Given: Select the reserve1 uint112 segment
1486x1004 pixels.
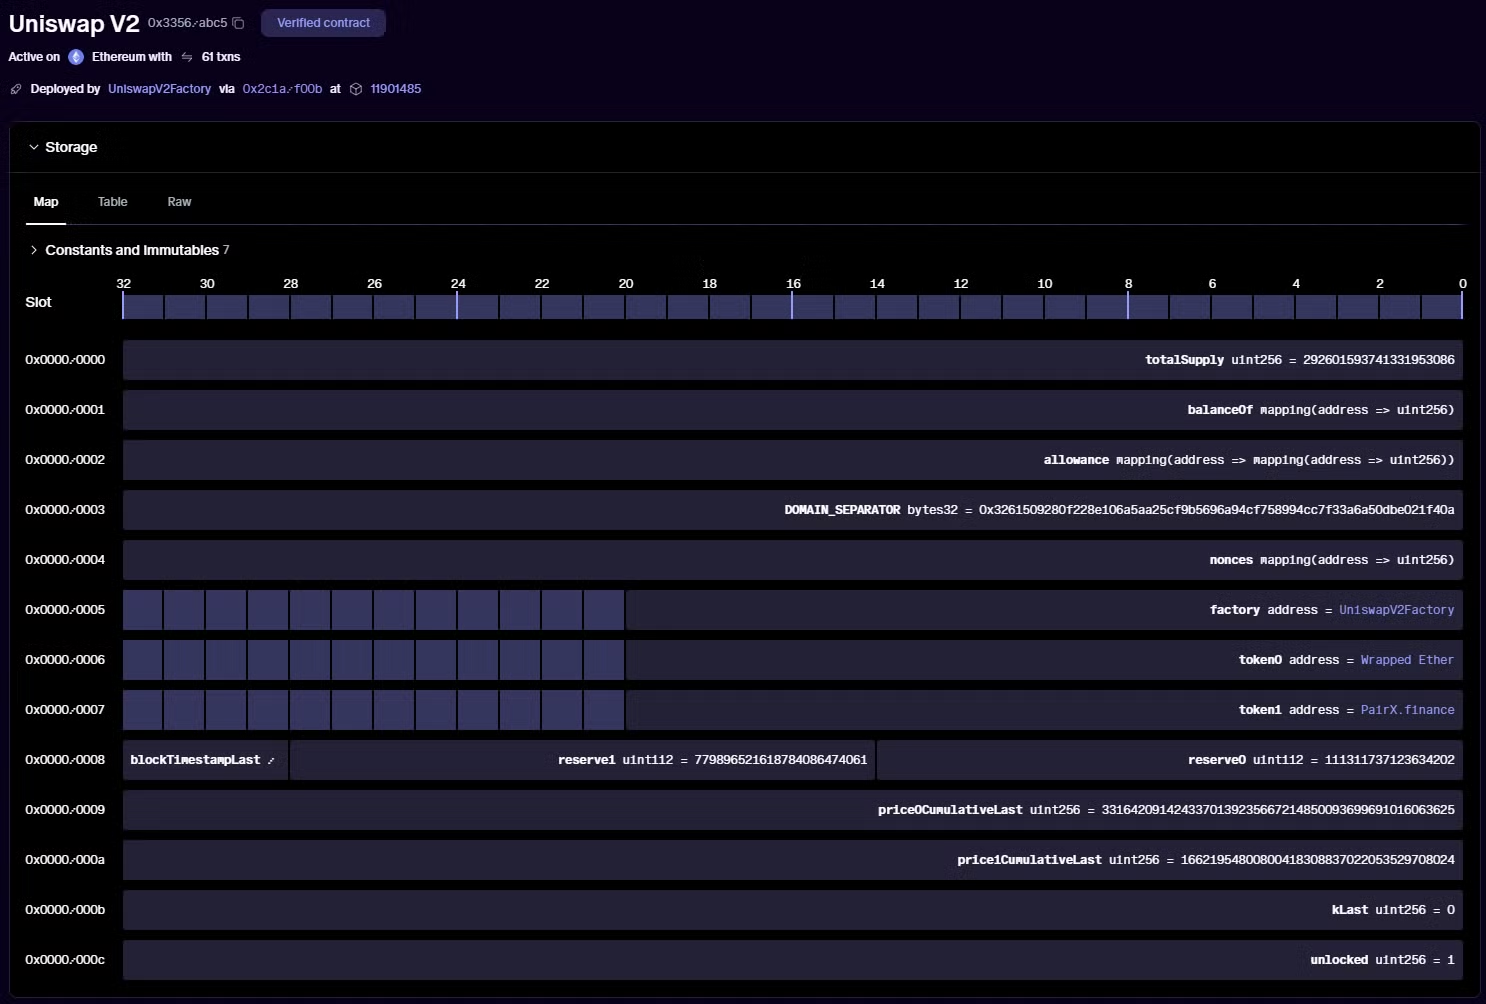Looking at the screenshot, I should 583,760.
